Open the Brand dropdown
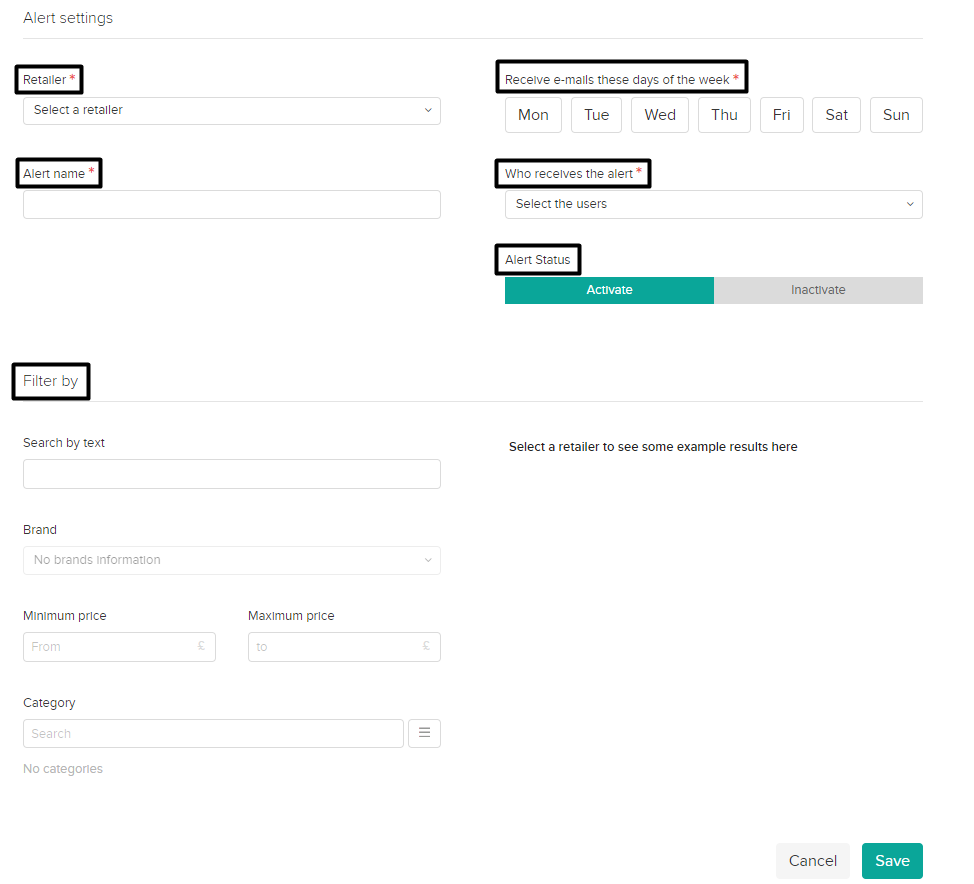Image resolution: width=974 pixels, height=884 pixels. pos(231,560)
